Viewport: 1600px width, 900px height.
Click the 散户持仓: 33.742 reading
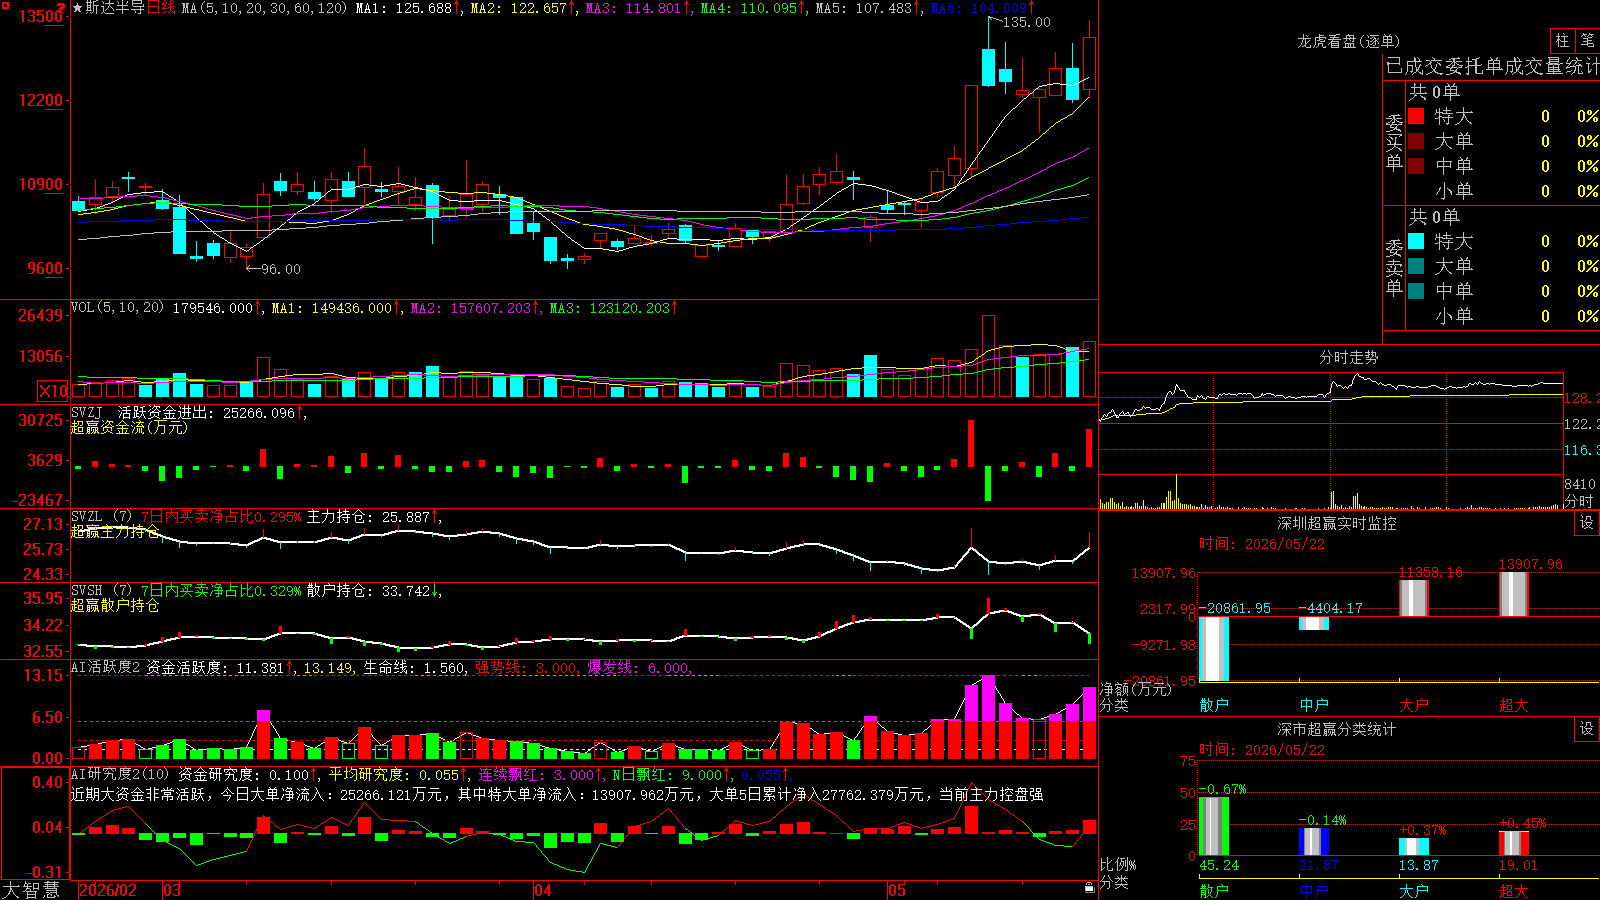point(368,591)
